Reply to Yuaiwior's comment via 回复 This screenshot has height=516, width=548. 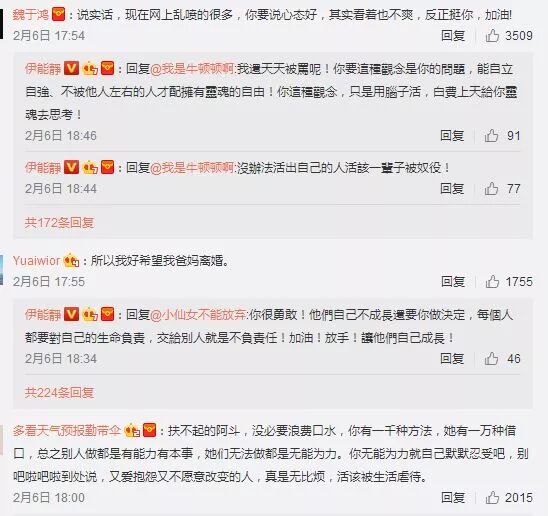point(453,281)
